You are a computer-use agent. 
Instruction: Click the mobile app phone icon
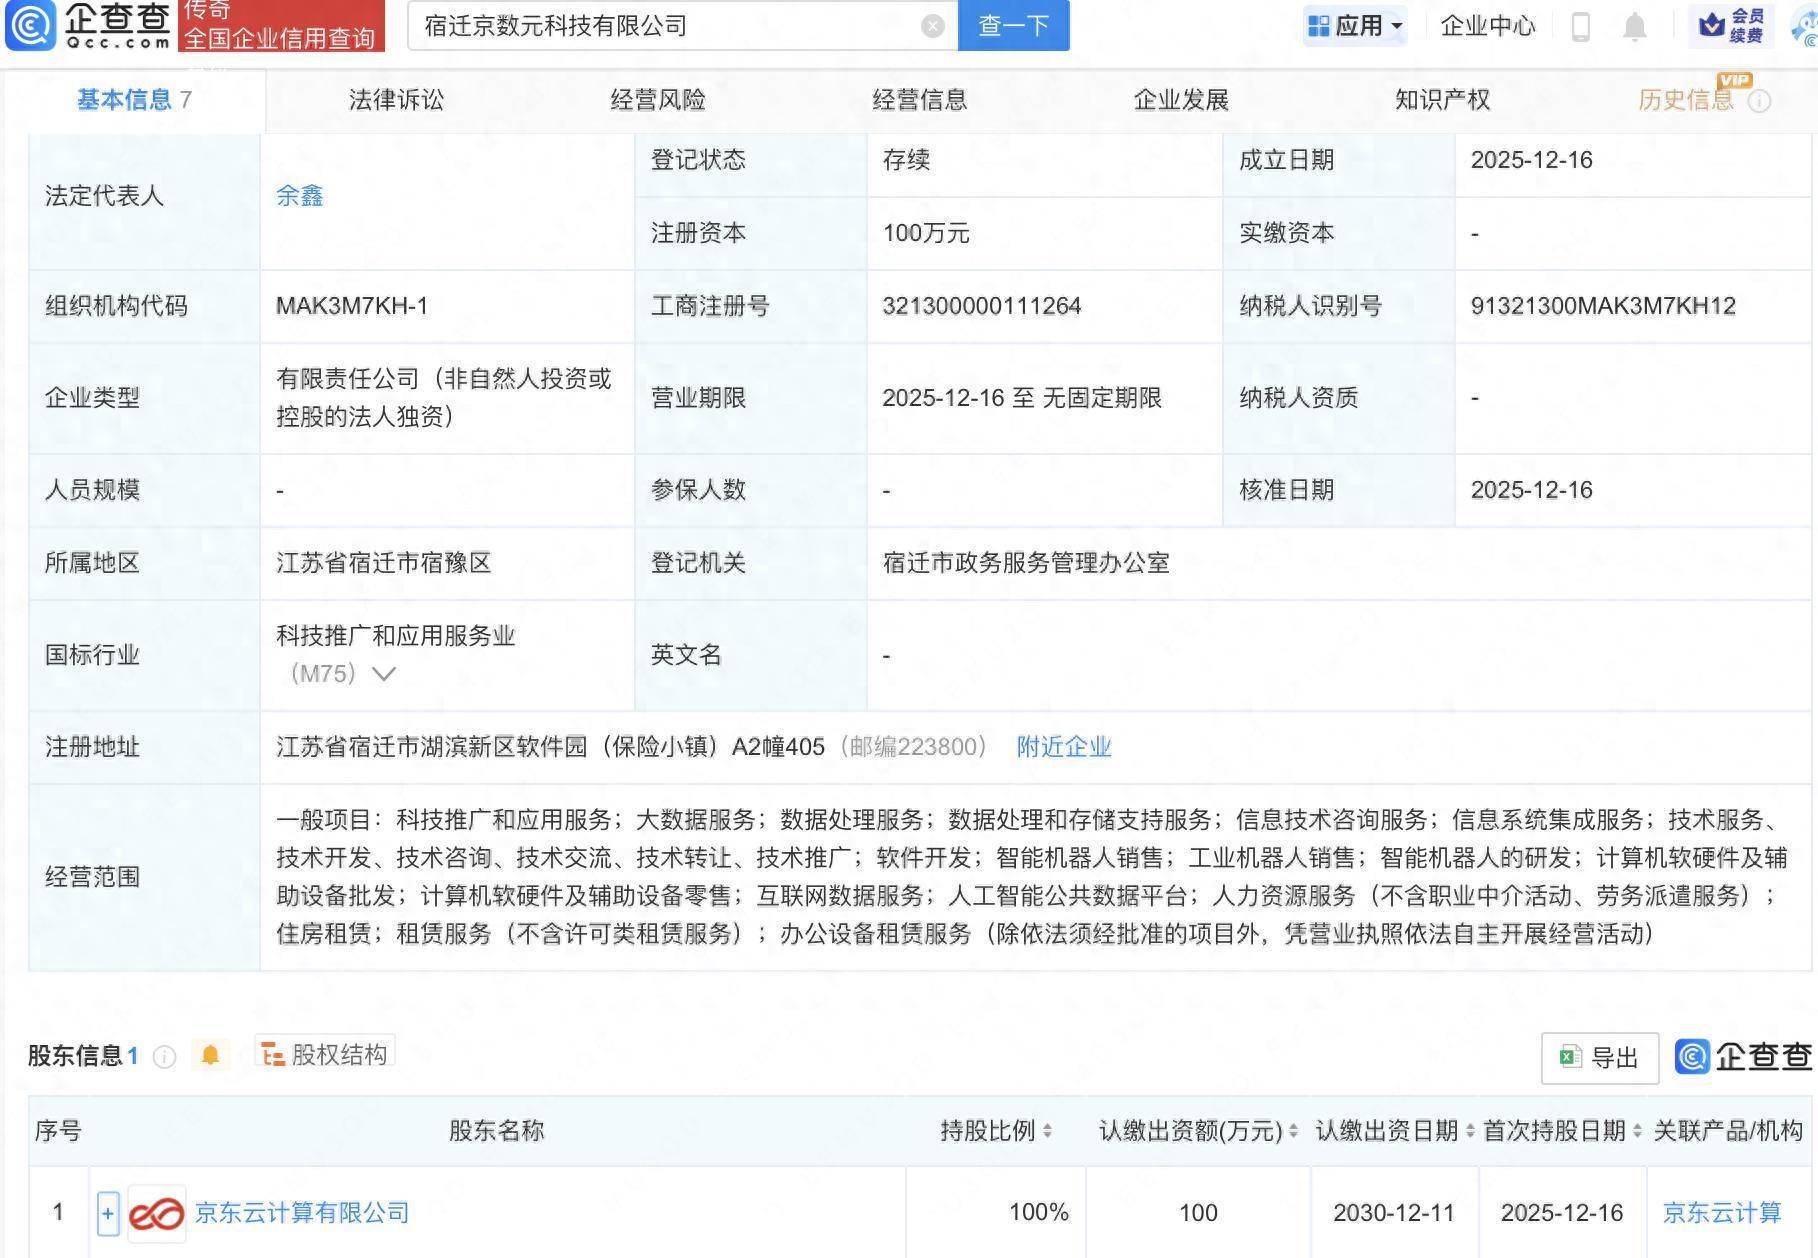(1582, 26)
